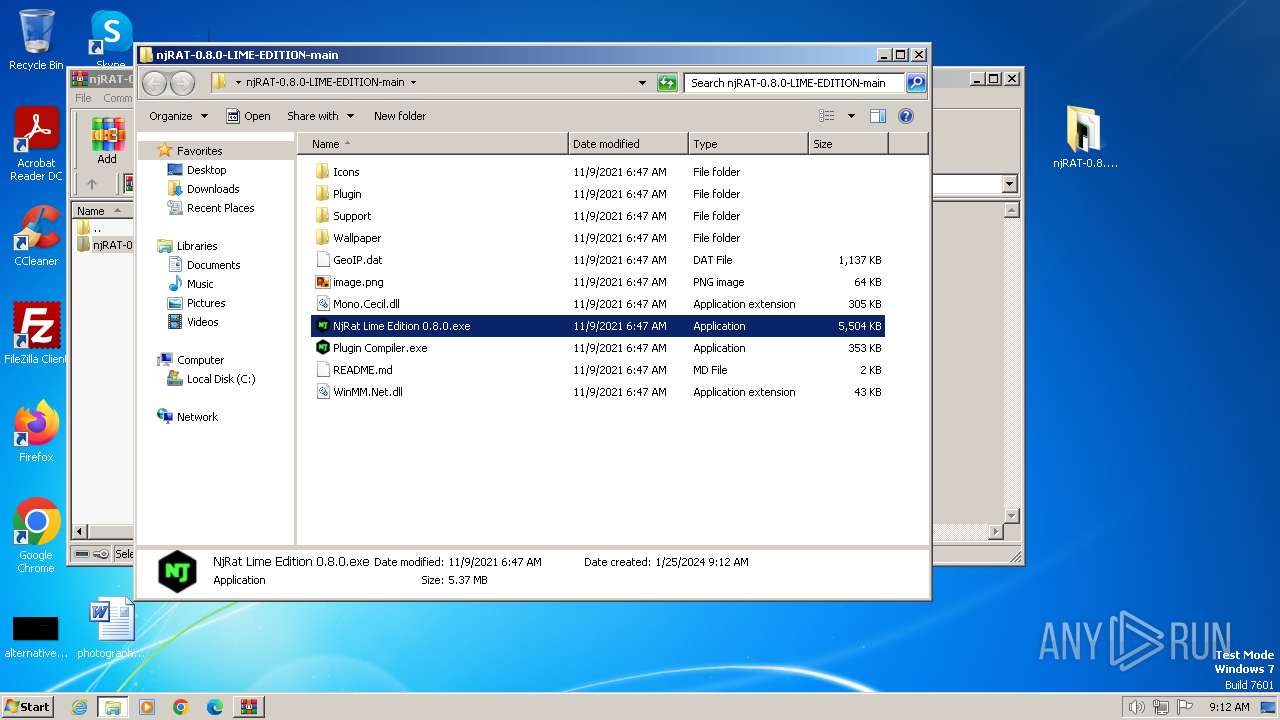Click the Open toolbar button
The width and height of the screenshot is (1280, 720).
click(248, 116)
